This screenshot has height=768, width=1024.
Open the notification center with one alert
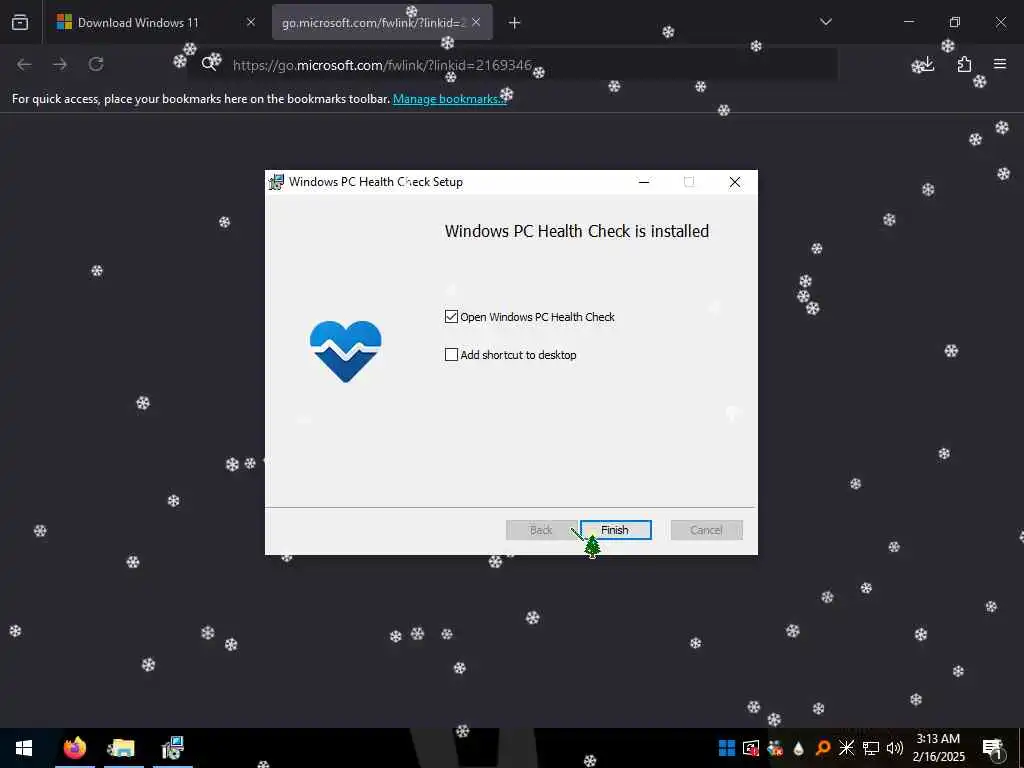[993, 748]
